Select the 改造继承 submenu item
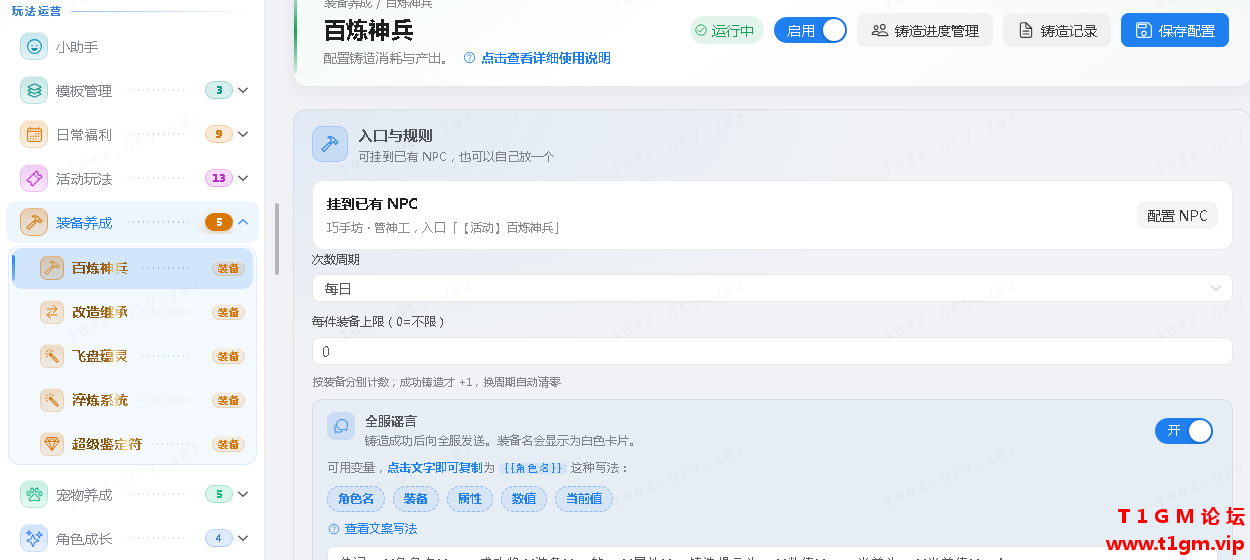Image resolution: width=1250 pixels, height=560 pixels. point(132,312)
